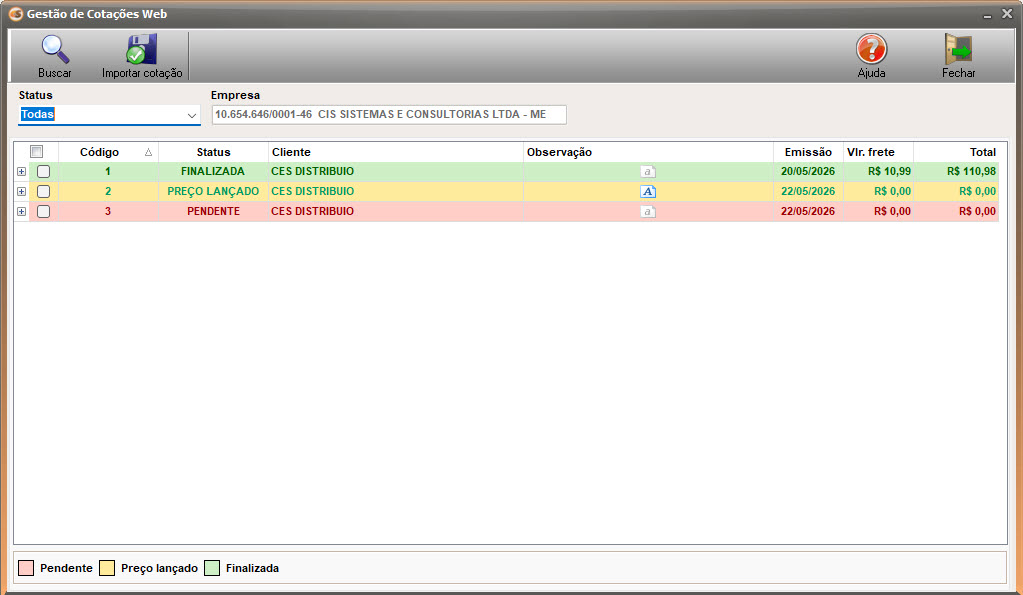The height and width of the screenshot is (595, 1023).
Task: Click code 1 in the Código column
Action: pyautogui.click(x=108, y=172)
